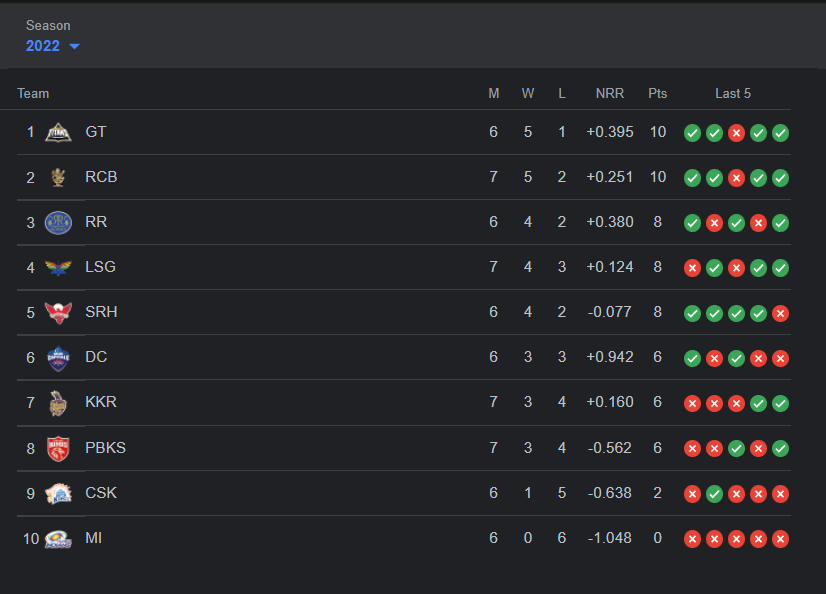Click the GT team logo icon

(58, 132)
